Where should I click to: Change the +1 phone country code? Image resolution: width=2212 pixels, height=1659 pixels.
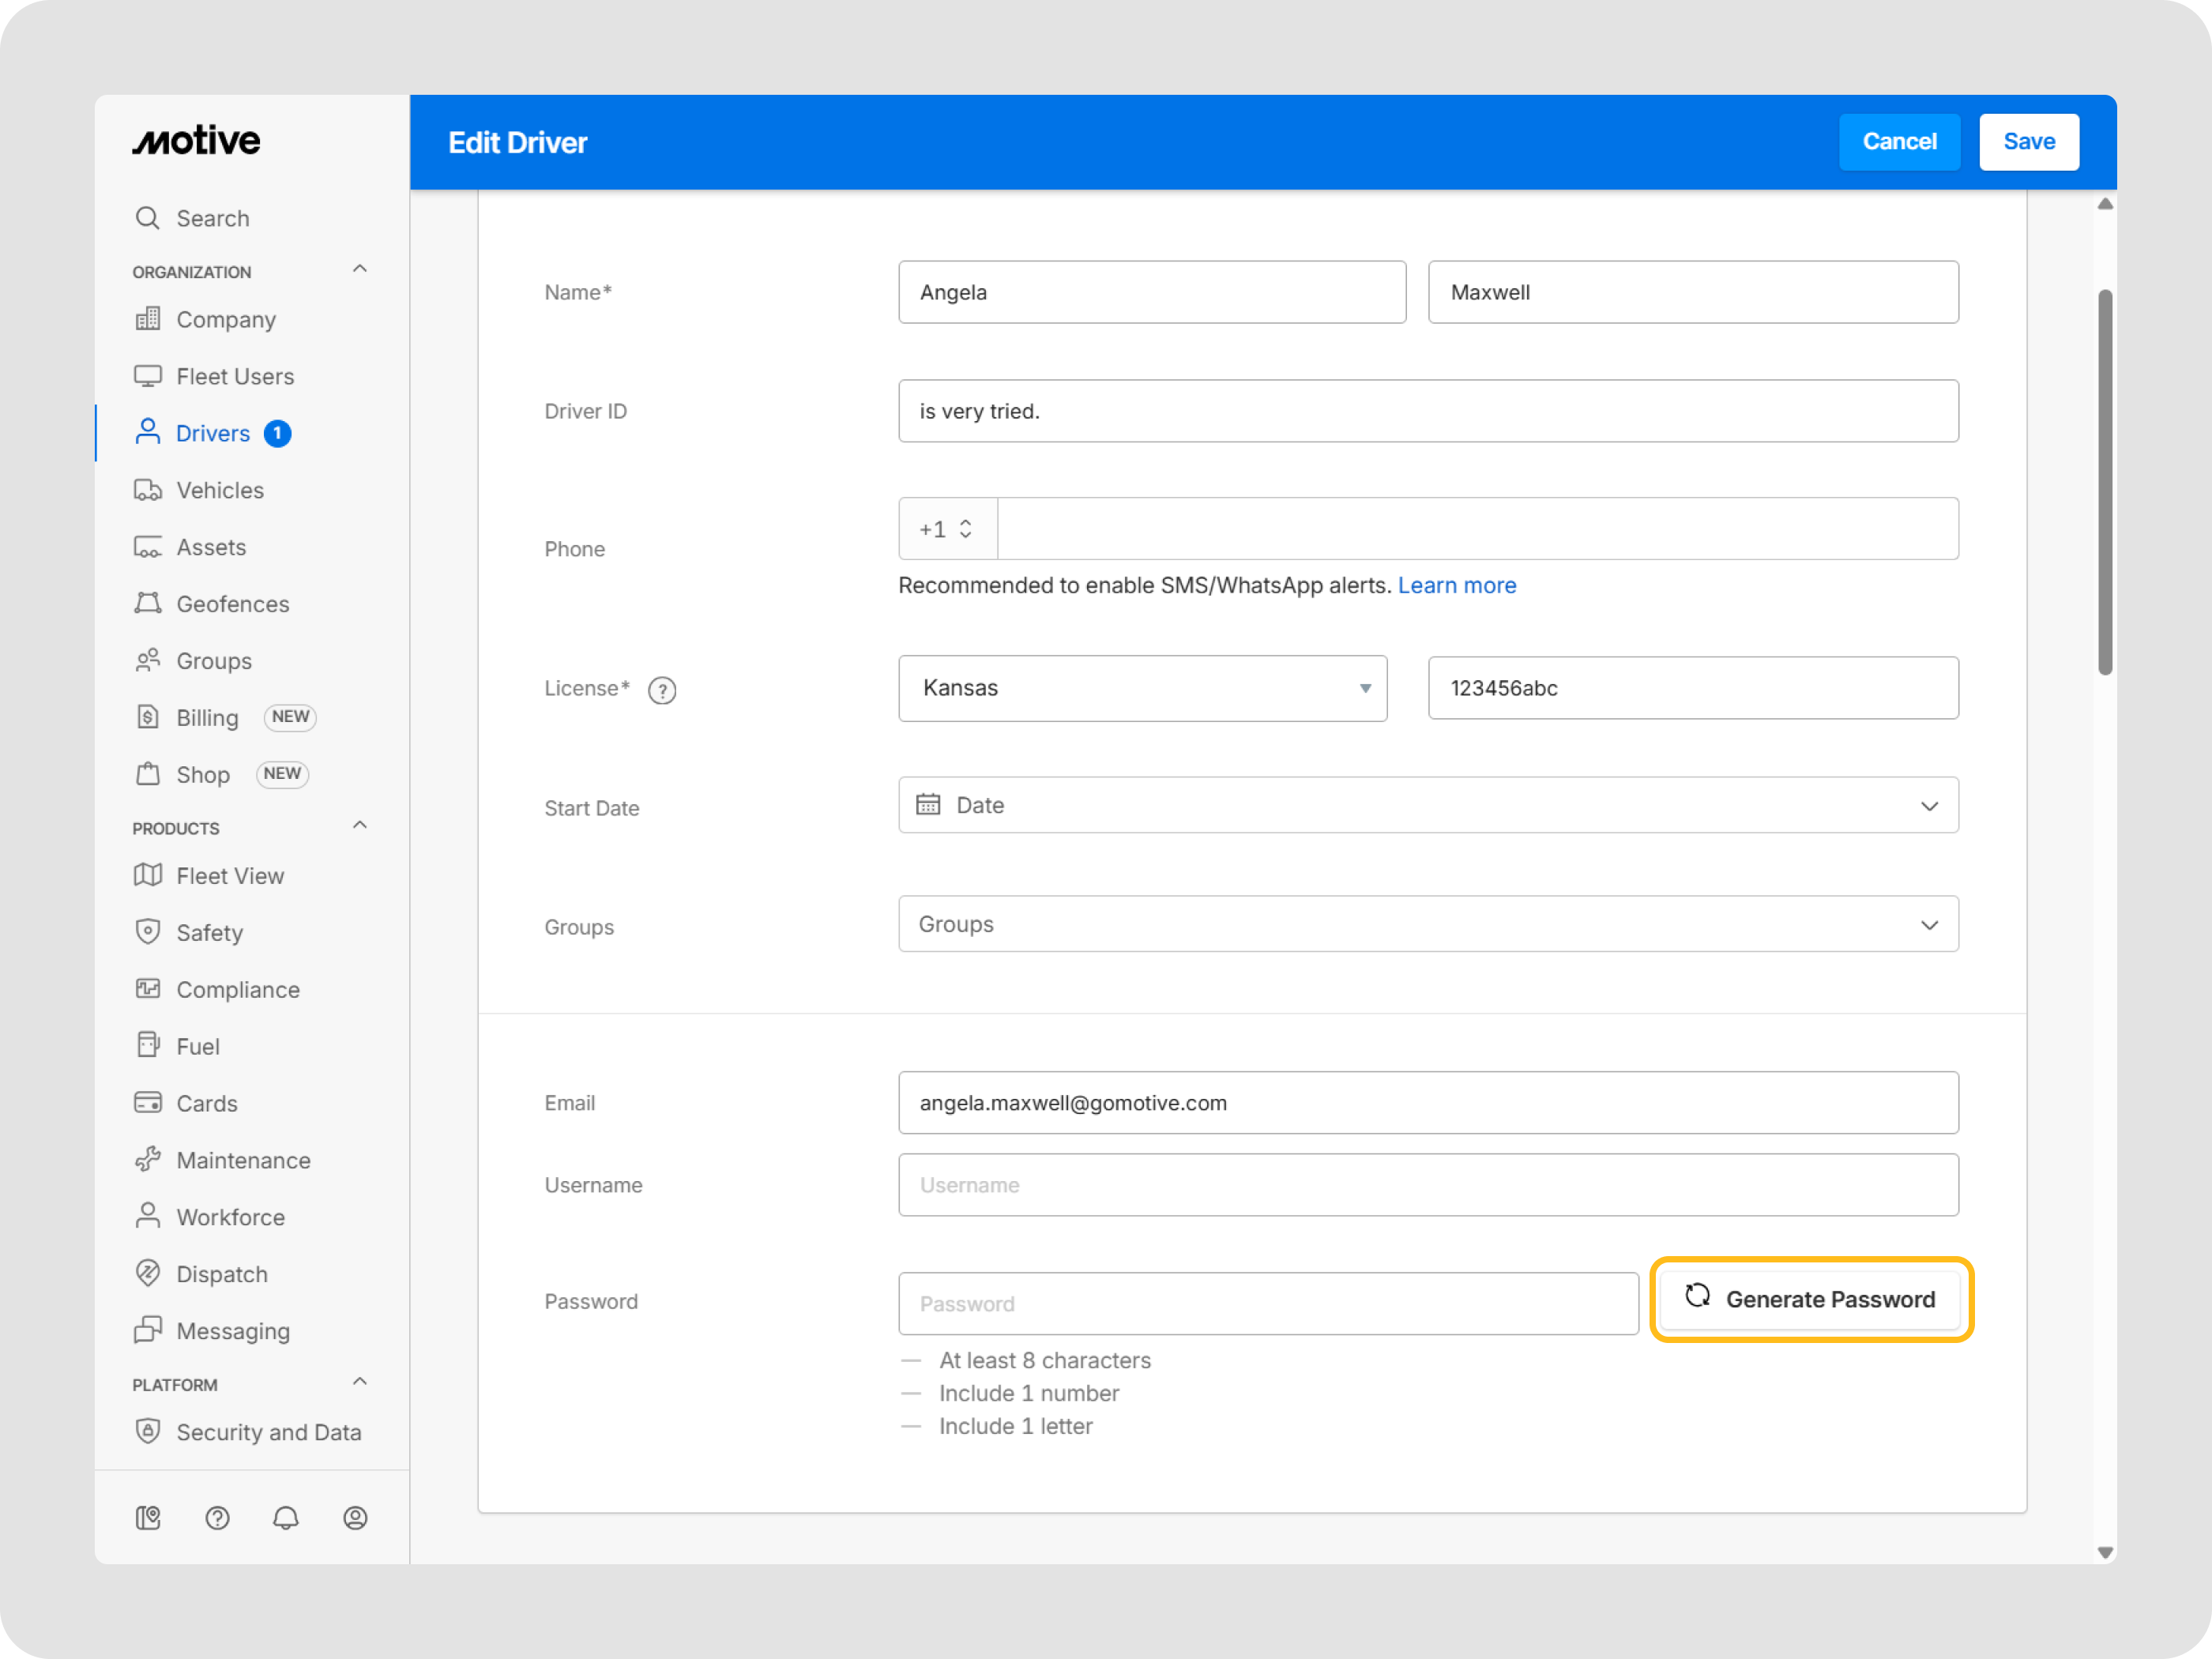coord(946,529)
